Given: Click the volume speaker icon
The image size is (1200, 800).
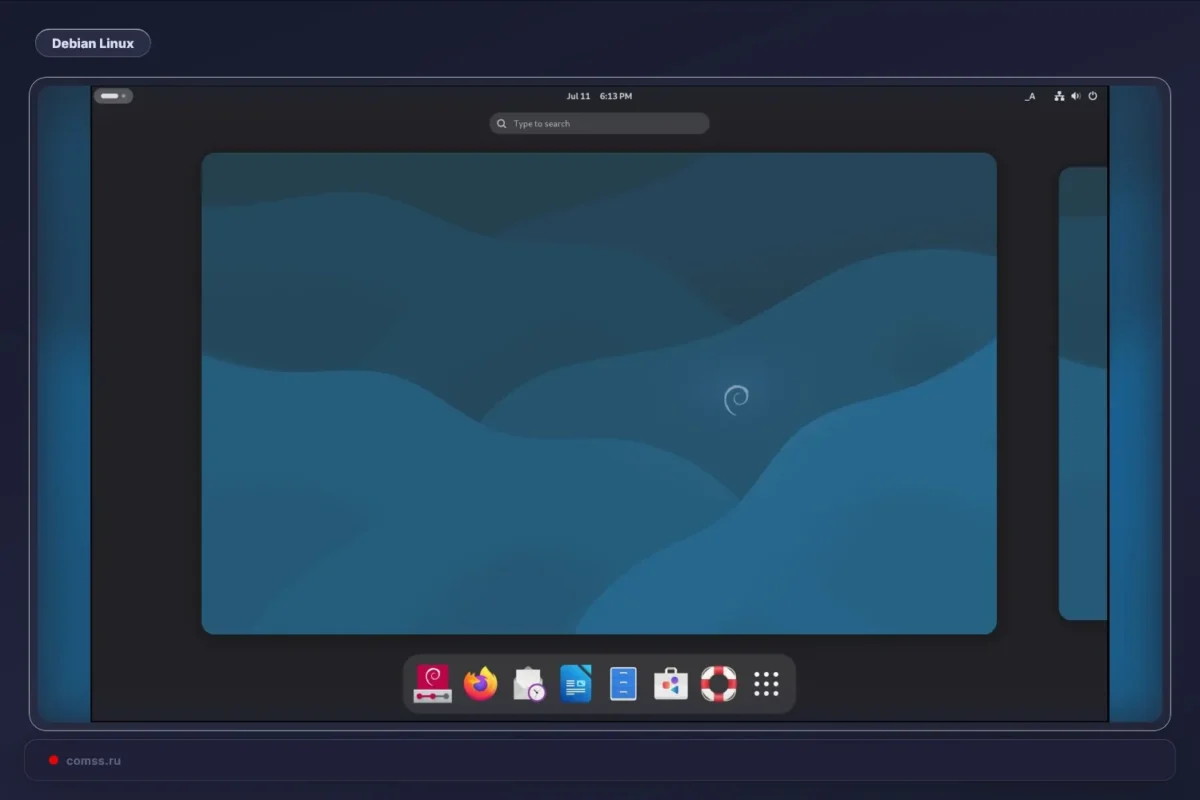Looking at the screenshot, I should tap(1076, 96).
